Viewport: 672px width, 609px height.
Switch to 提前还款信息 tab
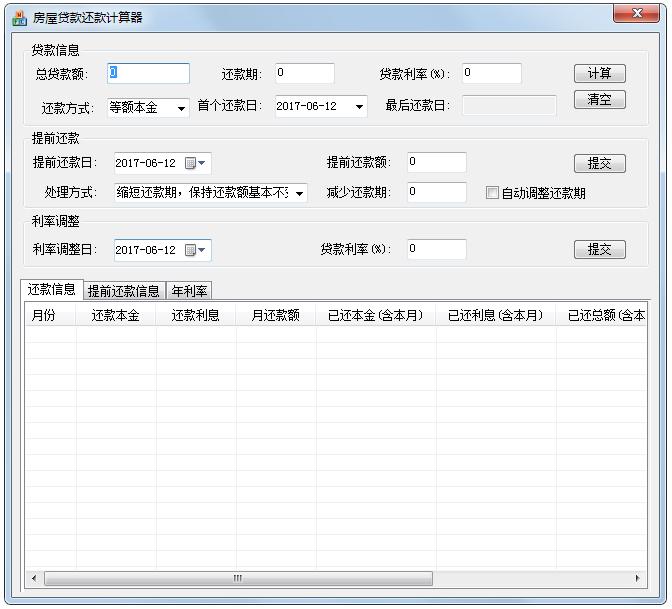124,291
